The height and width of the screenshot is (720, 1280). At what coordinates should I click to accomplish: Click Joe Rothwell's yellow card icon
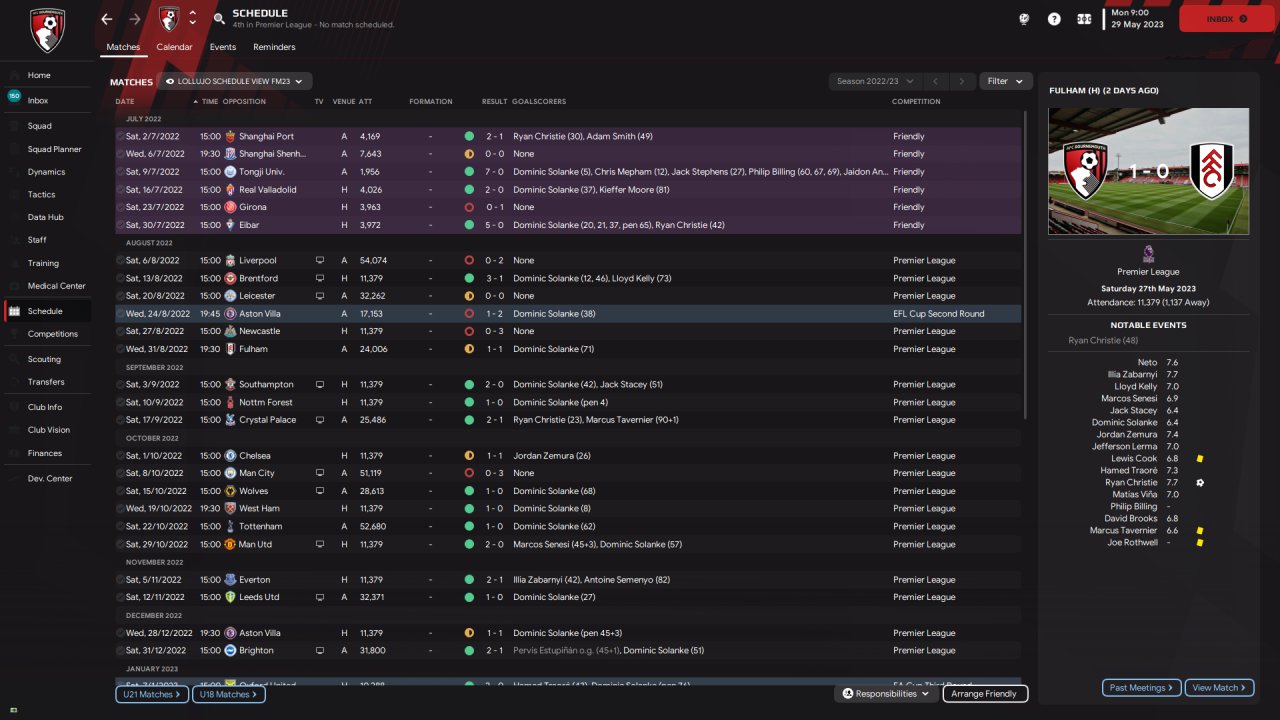(x=1200, y=543)
